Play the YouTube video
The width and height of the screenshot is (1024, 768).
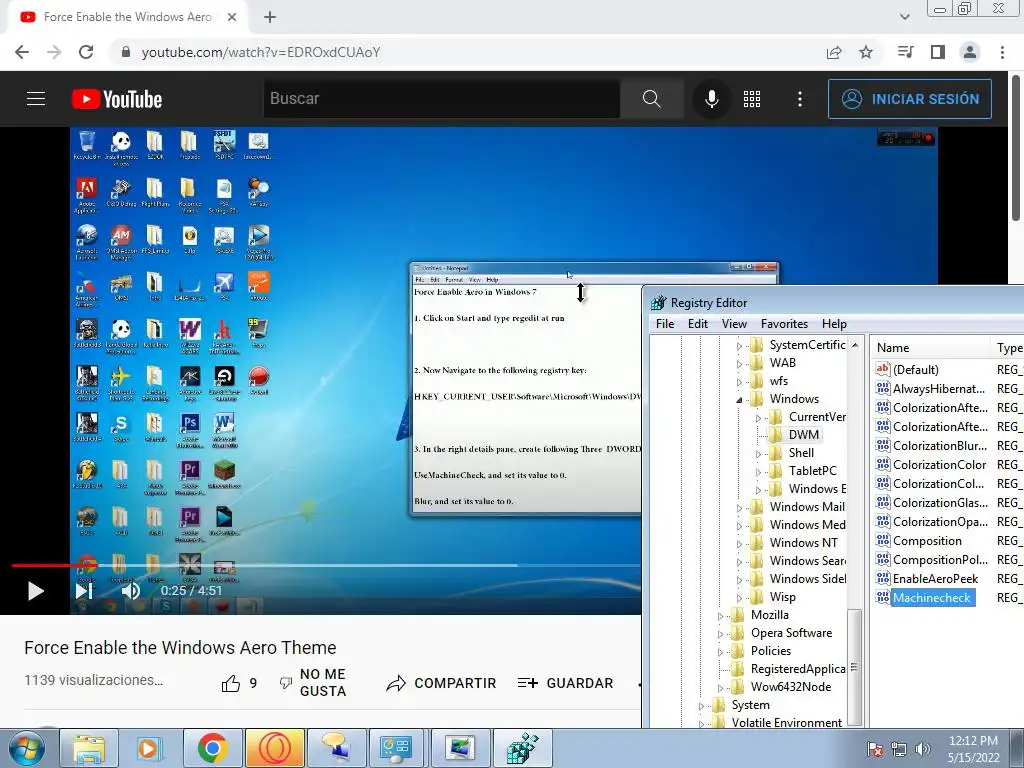point(35,591)
